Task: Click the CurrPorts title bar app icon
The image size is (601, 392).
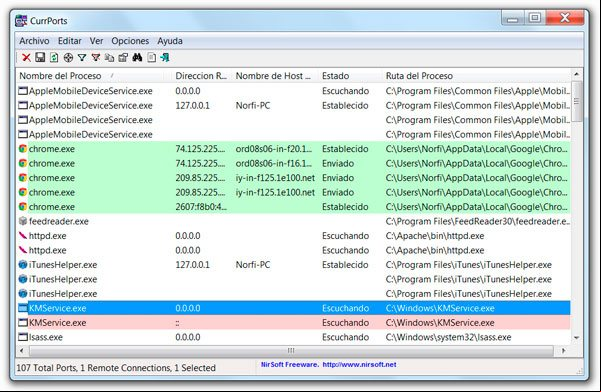Action: [x=21, y=21]
